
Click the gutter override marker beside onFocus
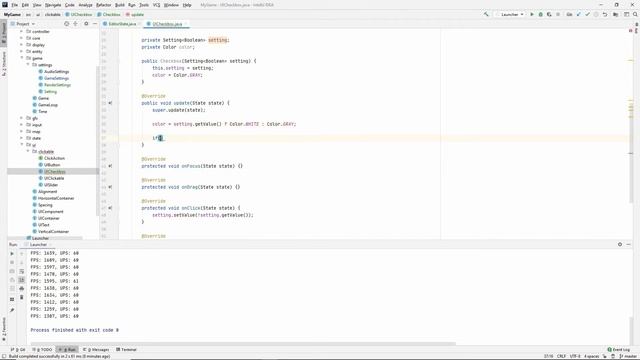(x=110, y=166)
